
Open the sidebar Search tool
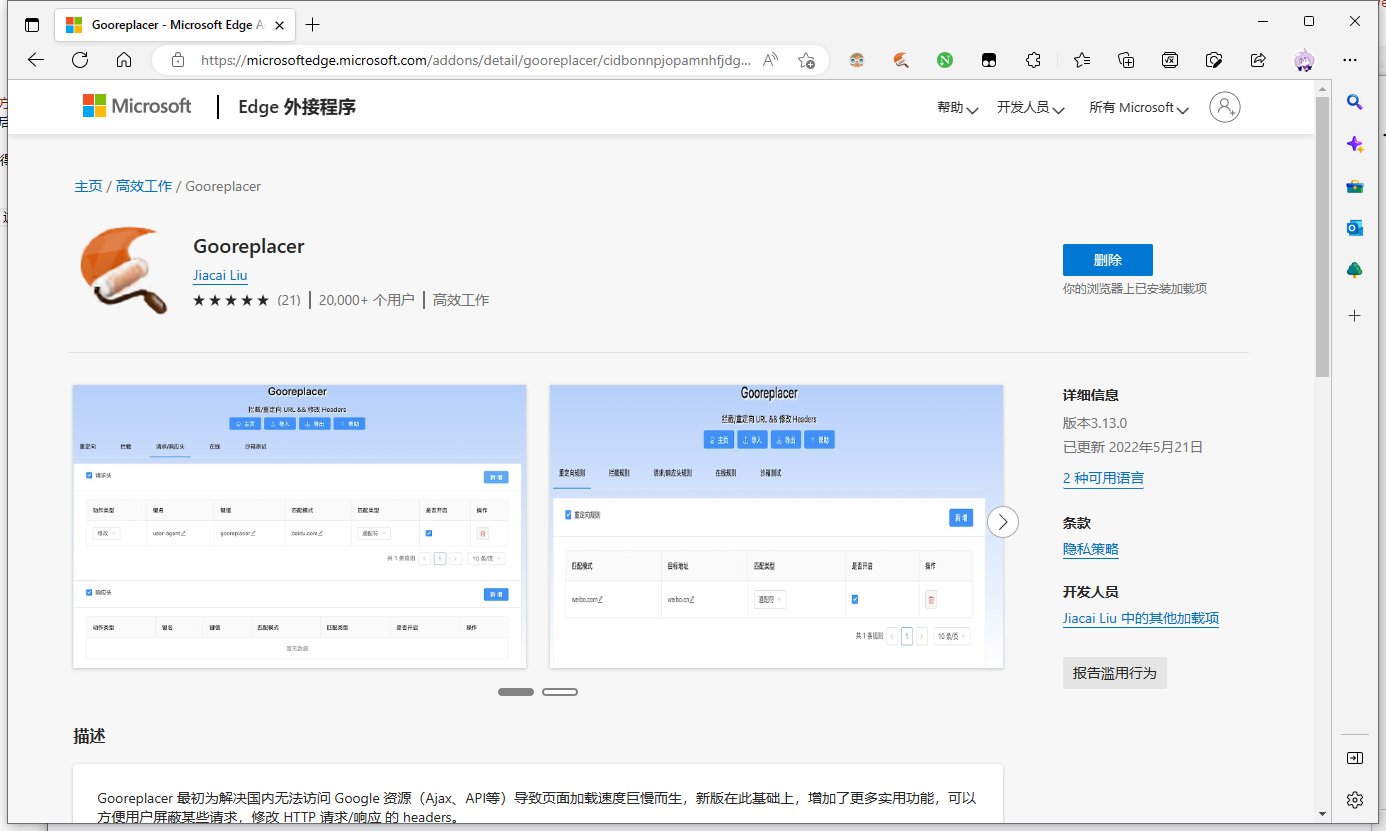tap(1354, 102)
